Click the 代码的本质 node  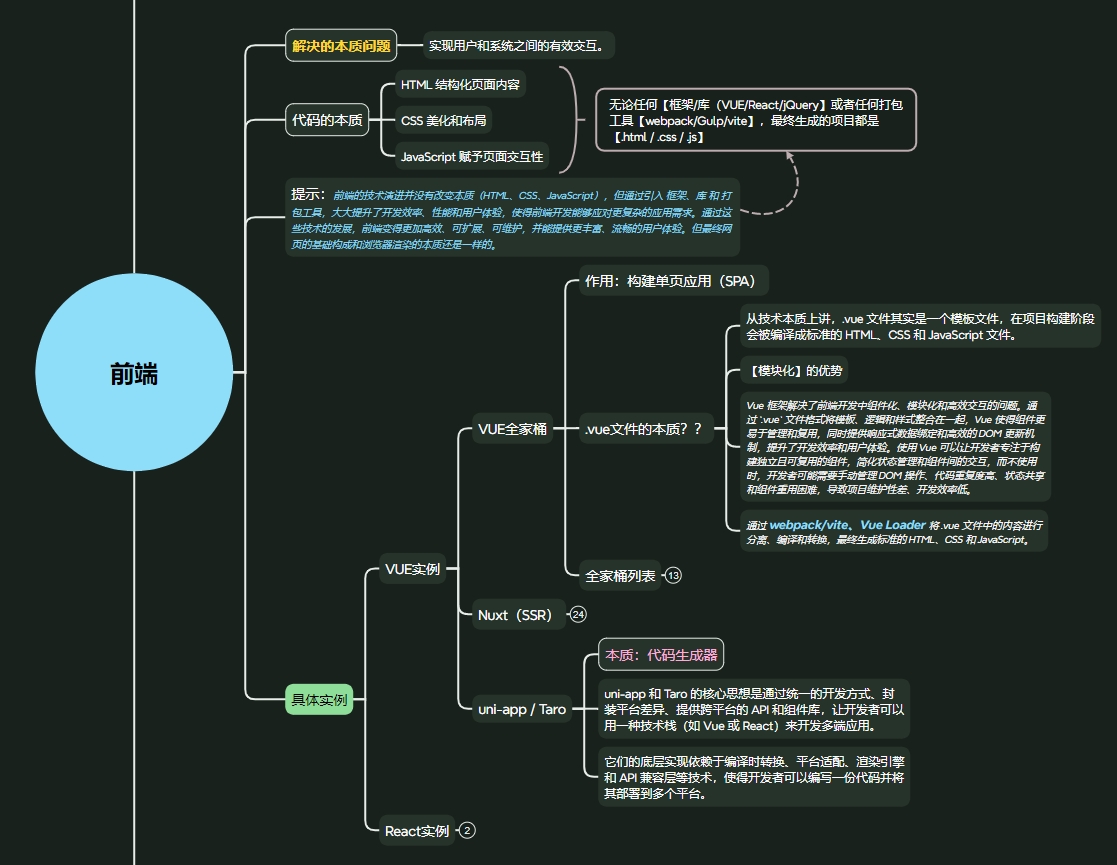click(x=327, y=121)
